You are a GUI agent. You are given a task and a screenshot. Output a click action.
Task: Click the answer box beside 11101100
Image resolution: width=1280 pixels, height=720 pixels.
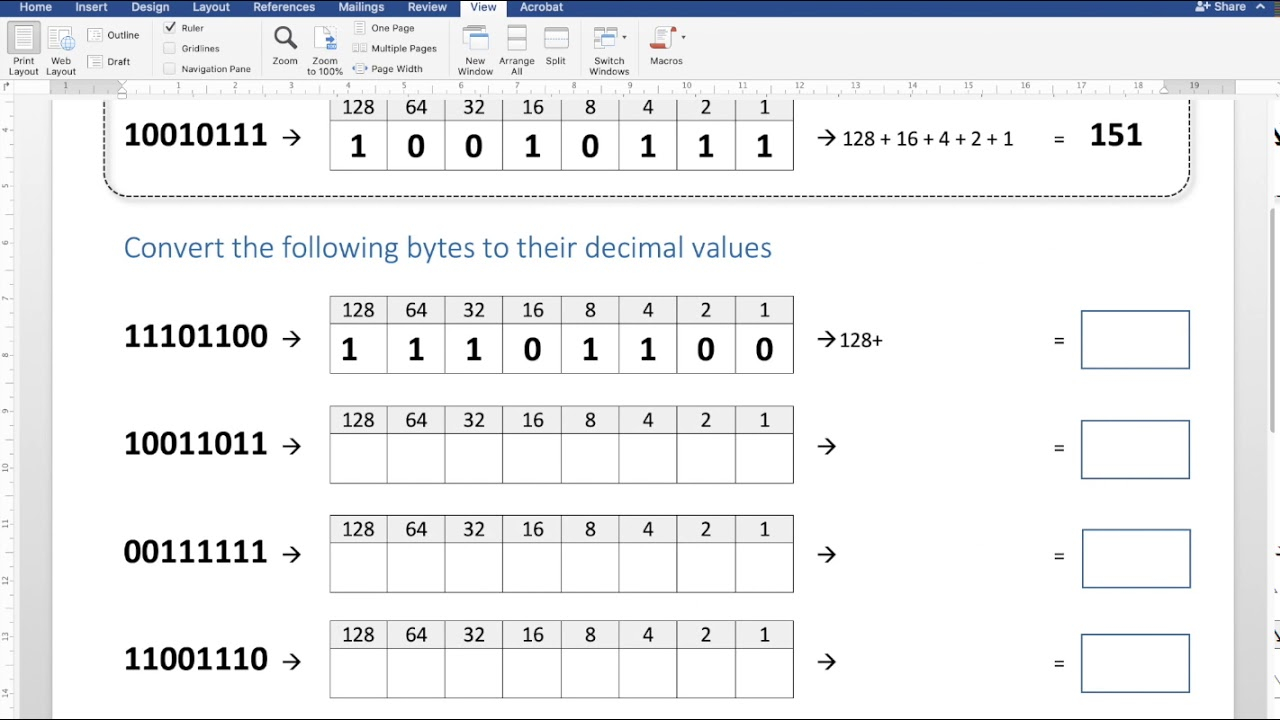point(1135,339)
